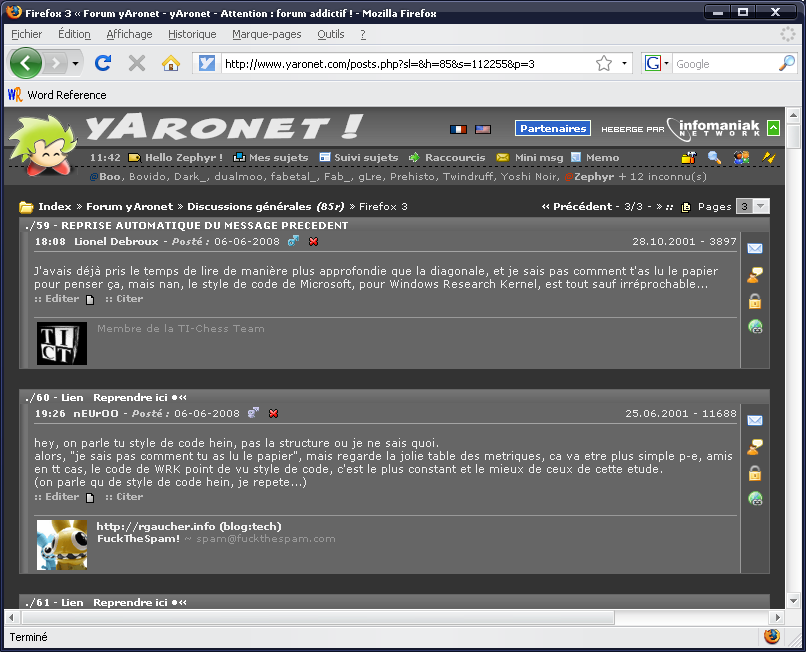The height and width of the screenshot is (652, 806).
Task: Click the Partenaires button
Action: pos(553,128)
